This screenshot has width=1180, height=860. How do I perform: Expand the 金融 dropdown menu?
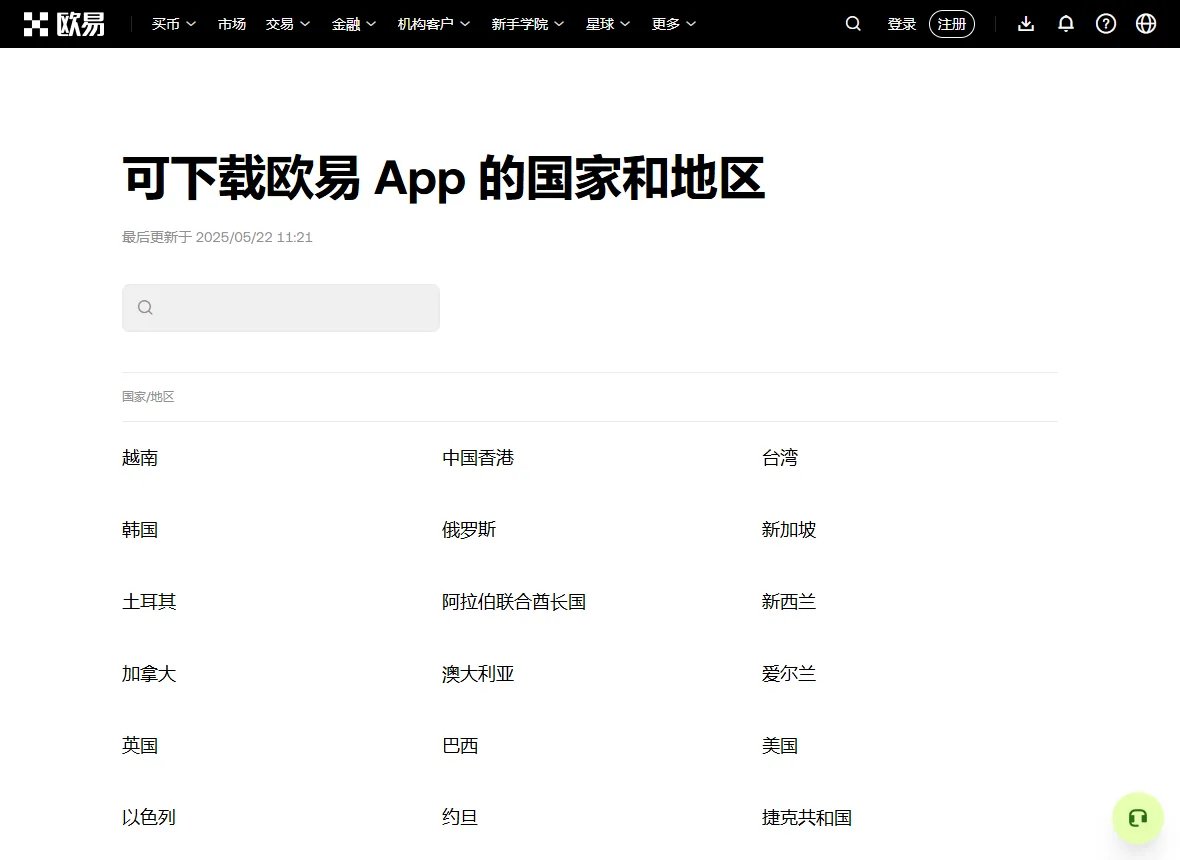pyautogui.click(x=354, y=24)
